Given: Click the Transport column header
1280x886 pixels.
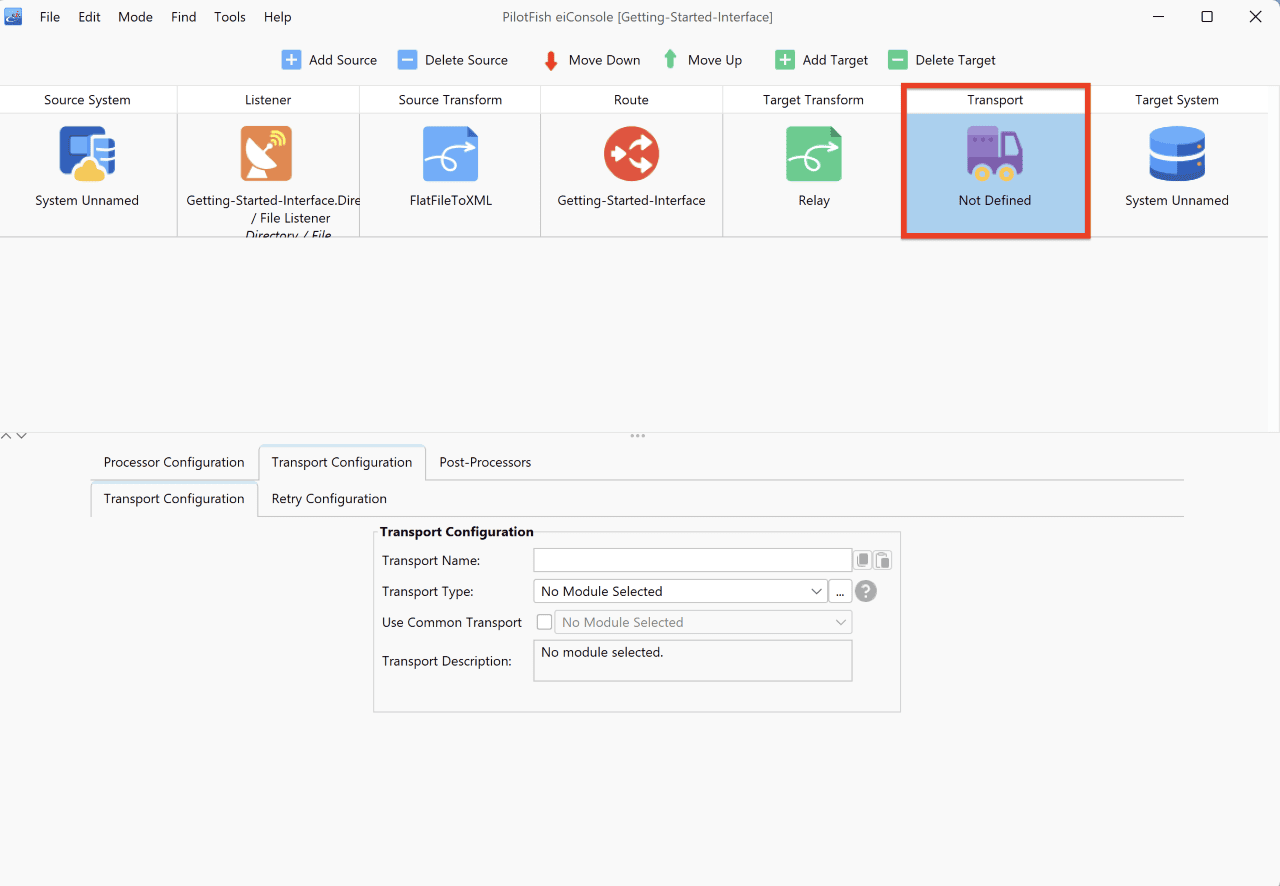Looking at the screenshot, I should click(995, 100).
